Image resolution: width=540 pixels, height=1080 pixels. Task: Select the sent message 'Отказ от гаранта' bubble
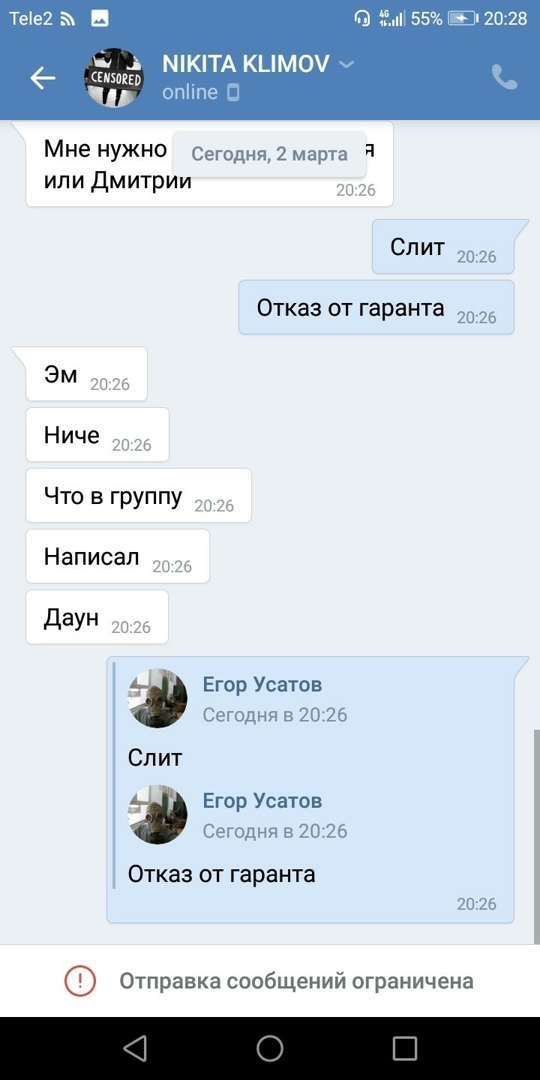coord(376,307)
